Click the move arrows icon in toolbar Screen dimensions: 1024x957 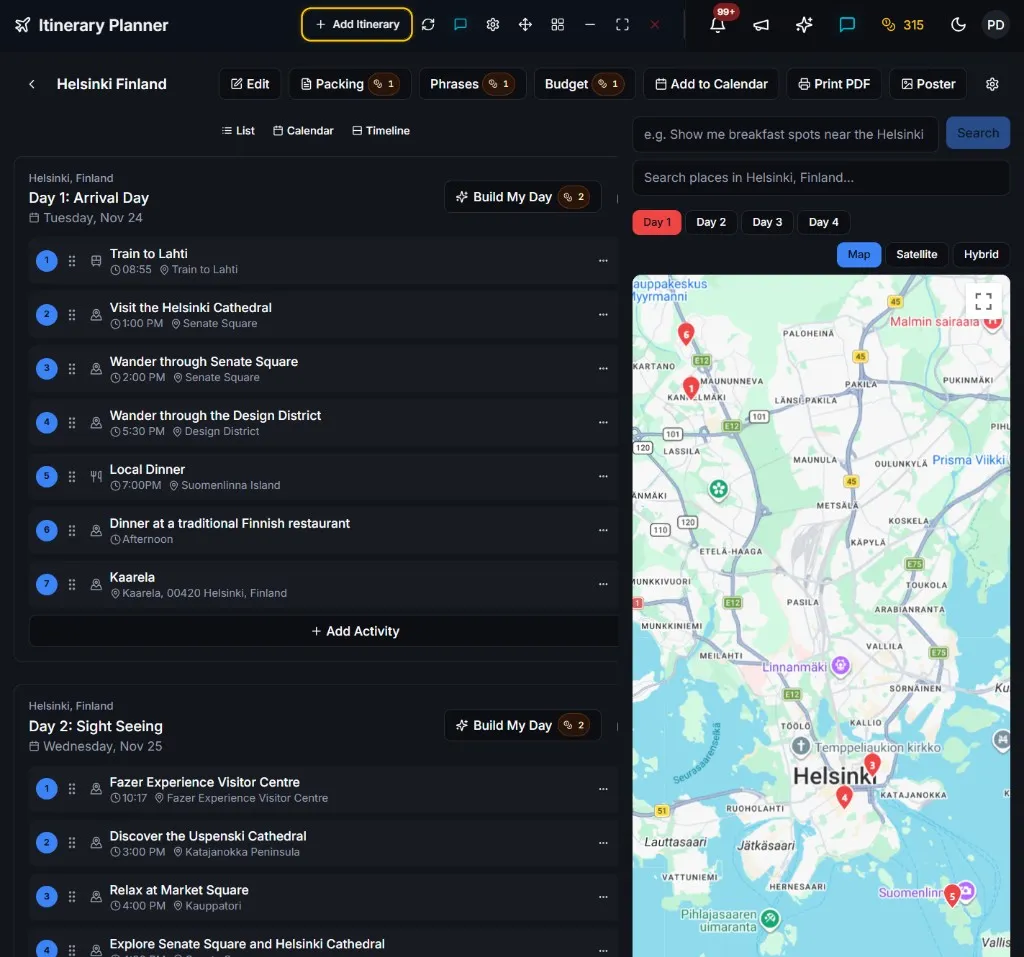525,25
